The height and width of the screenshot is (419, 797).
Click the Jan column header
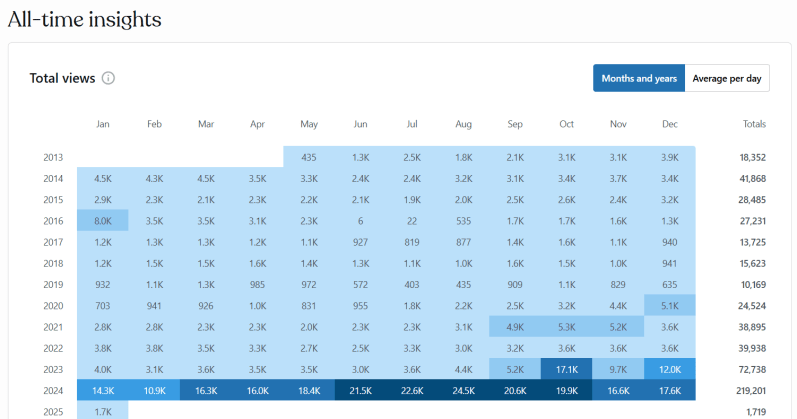pos(103,125)
